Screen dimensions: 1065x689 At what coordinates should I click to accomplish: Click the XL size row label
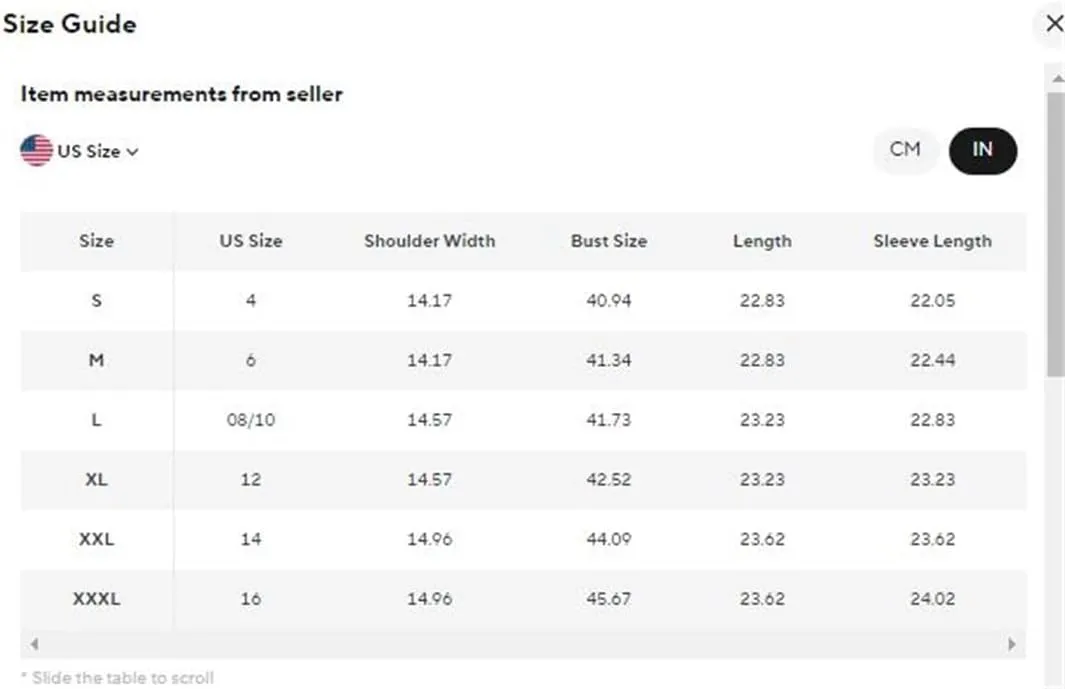coord(96,479)
